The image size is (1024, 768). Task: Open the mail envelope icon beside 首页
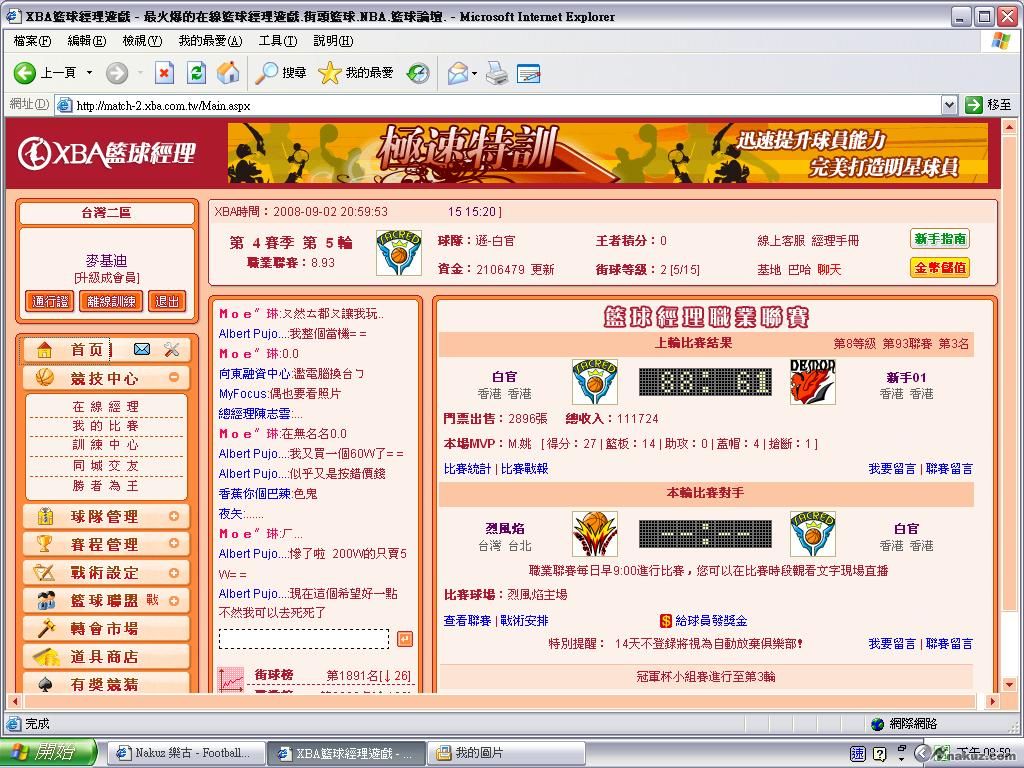[x=142, y=349]
